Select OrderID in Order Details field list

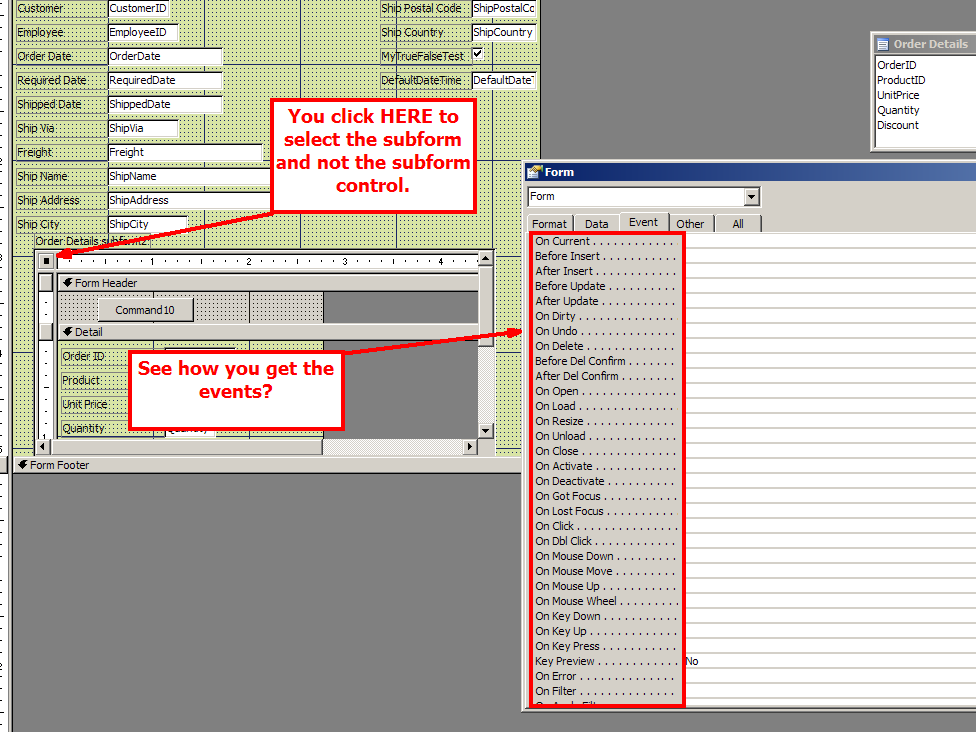(x=896, y=65)
